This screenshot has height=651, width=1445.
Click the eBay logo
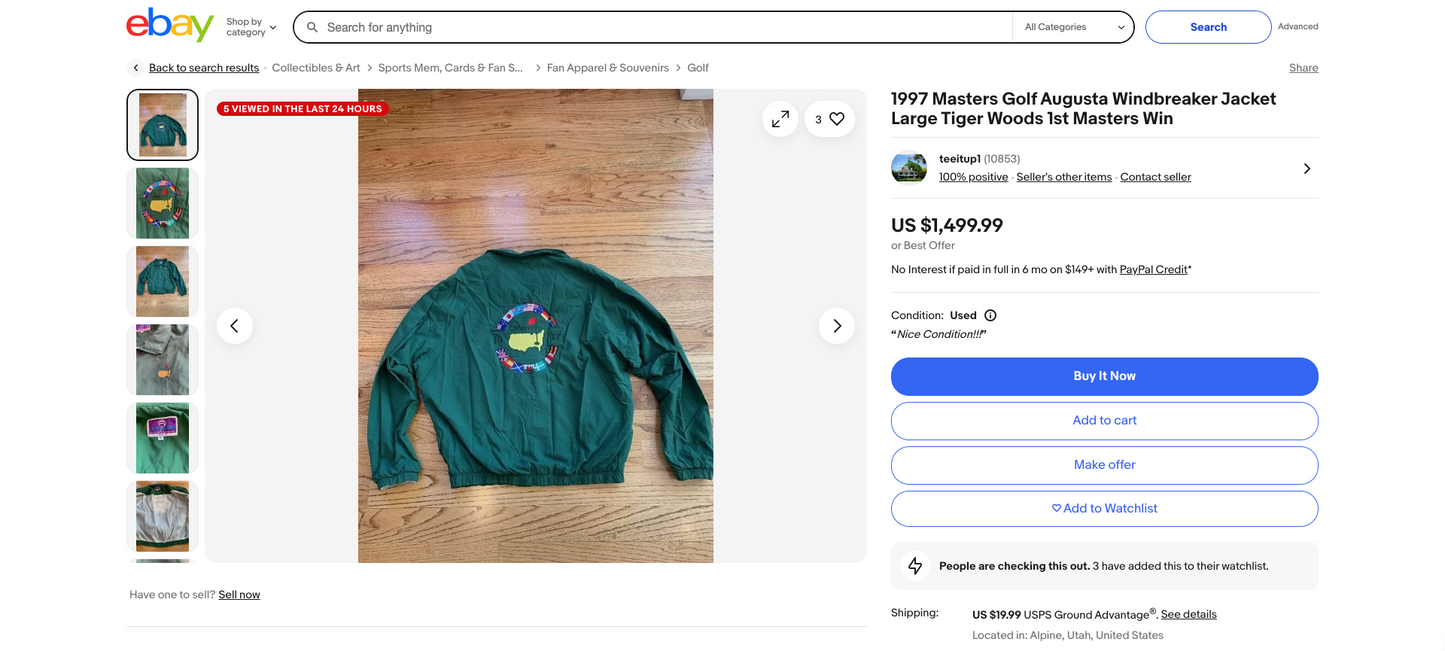coord(170,25)
